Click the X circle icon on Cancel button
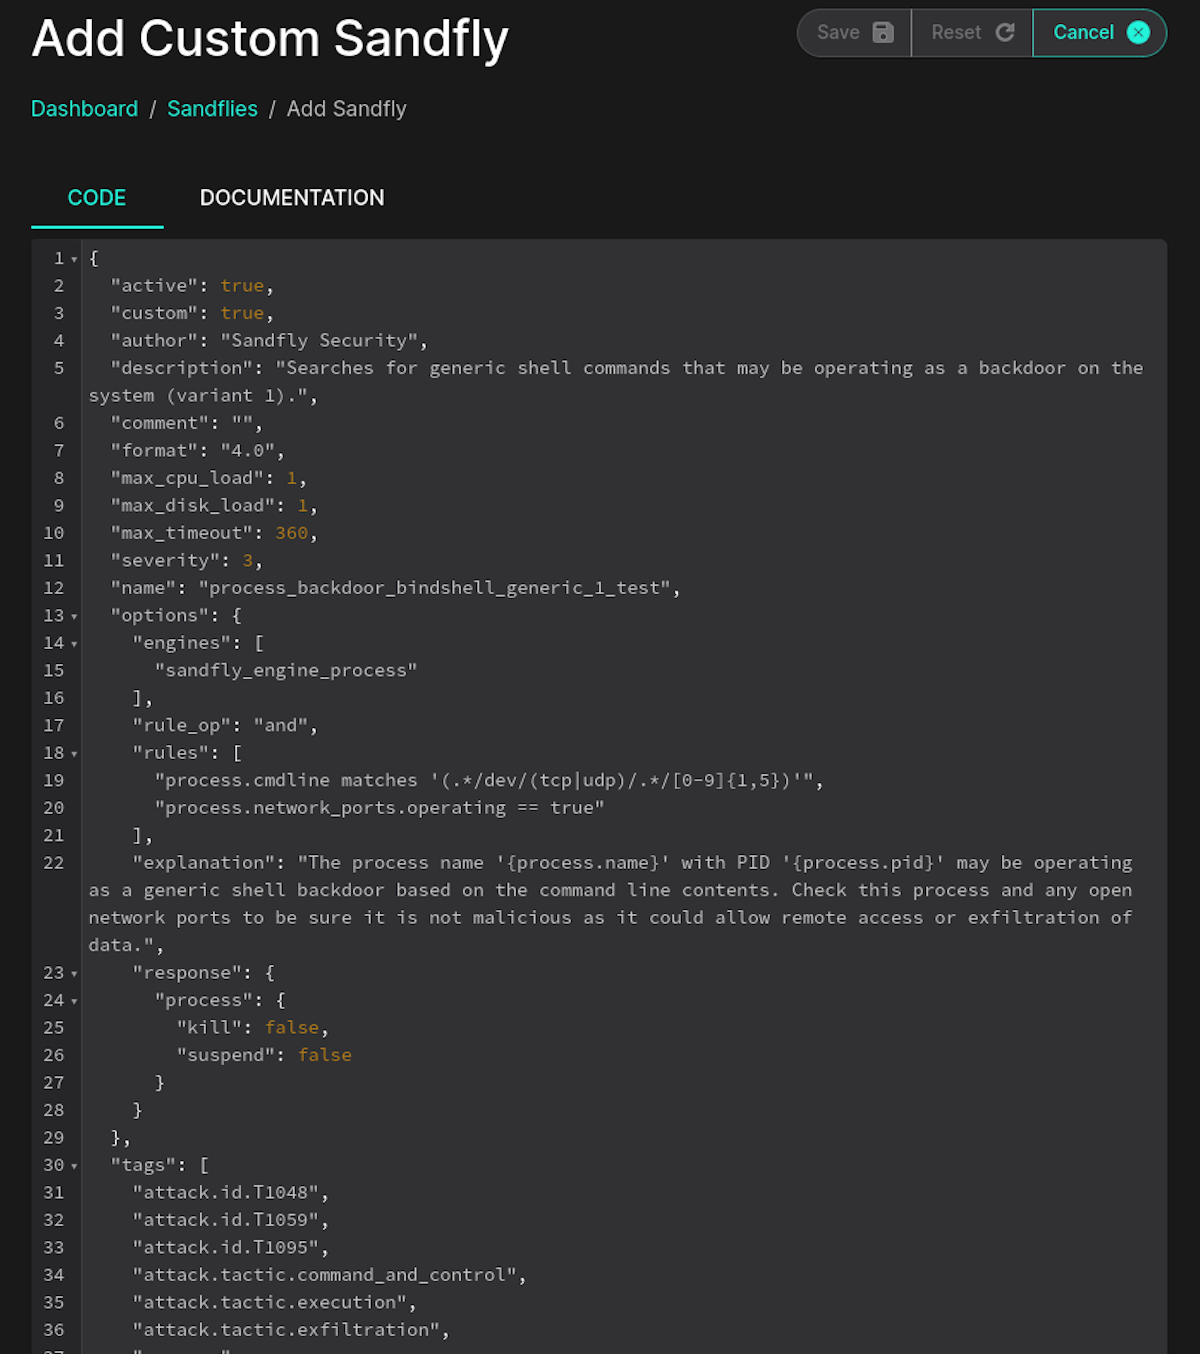Image resolution: width=1200 pixels, height=1354 pixels. point(1138,32)
